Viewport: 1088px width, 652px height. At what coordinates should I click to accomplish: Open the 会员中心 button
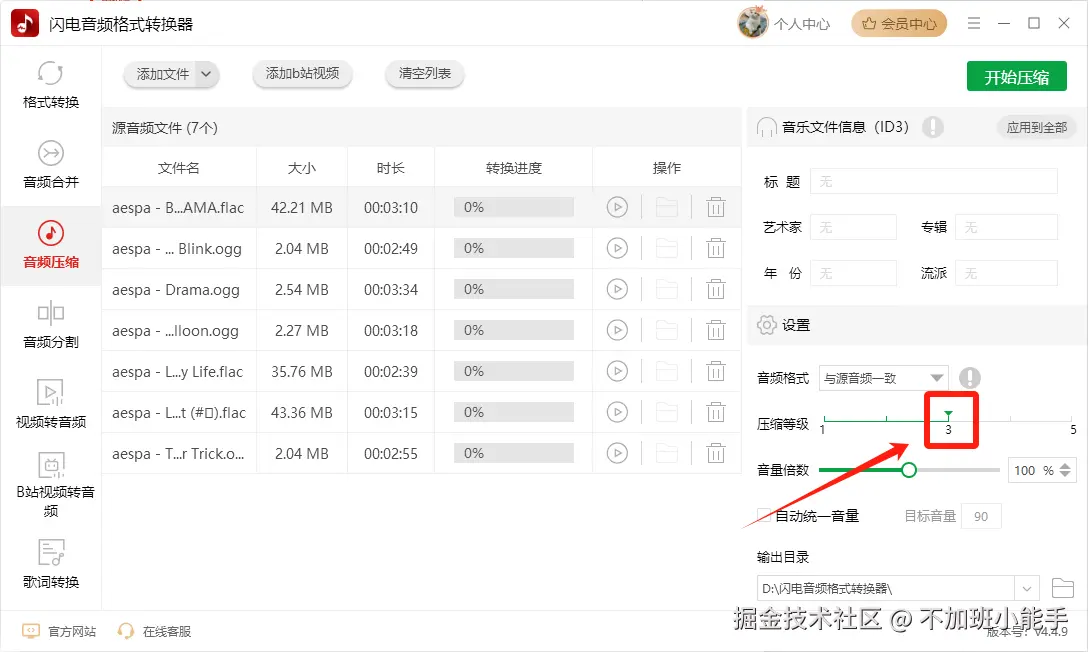(899, 24)
